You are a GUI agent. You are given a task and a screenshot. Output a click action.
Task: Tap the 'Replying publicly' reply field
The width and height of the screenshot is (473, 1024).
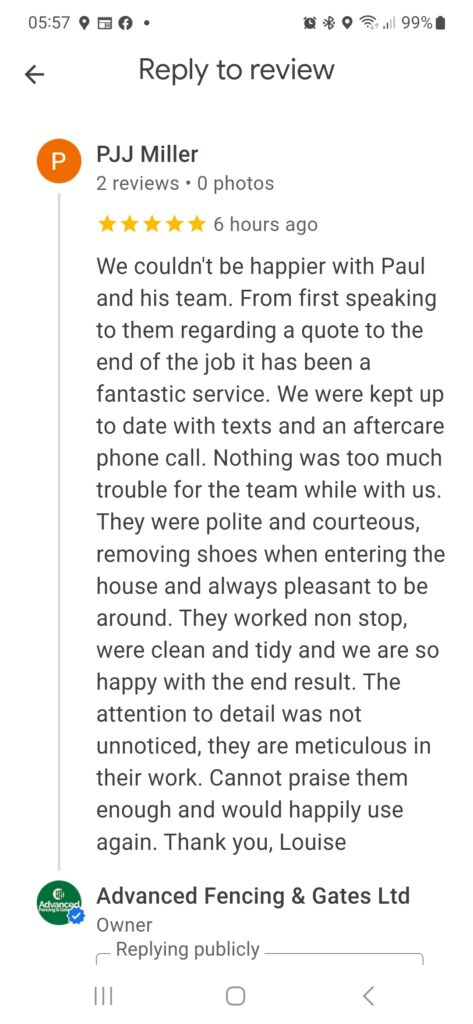pyautogui.click(x=260, y=952)
